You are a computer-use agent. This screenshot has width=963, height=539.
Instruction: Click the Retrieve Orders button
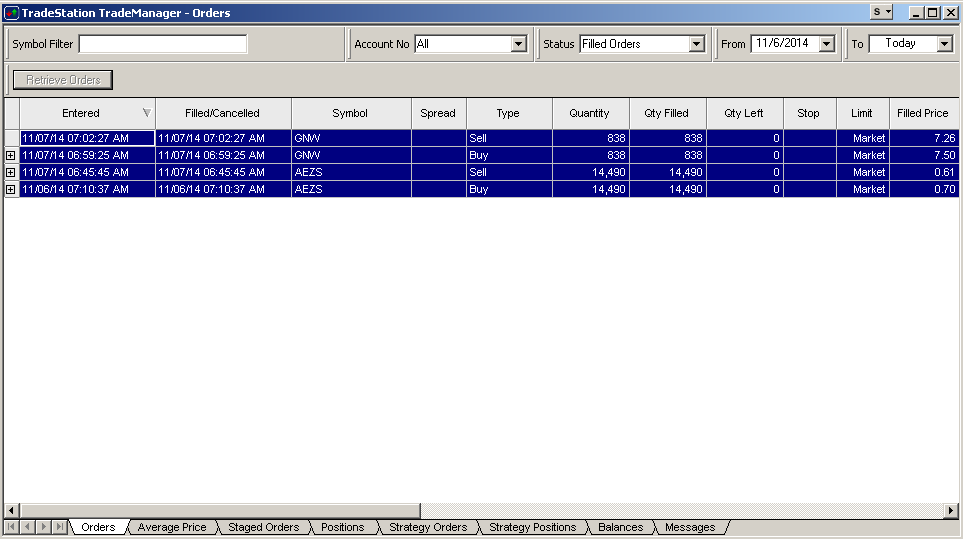[63, 80]
